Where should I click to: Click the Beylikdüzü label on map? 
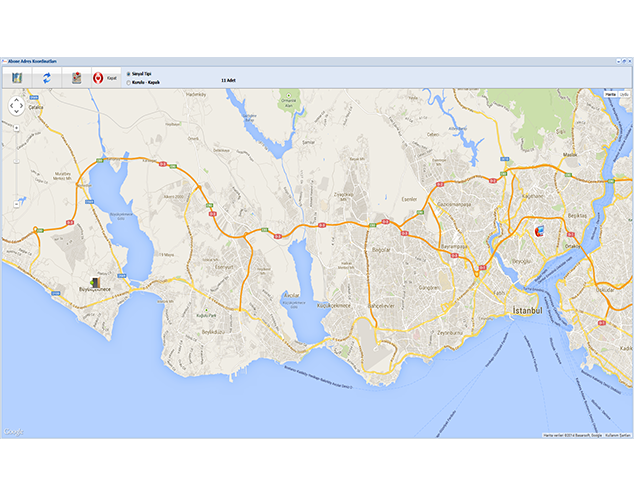[213, 332]
